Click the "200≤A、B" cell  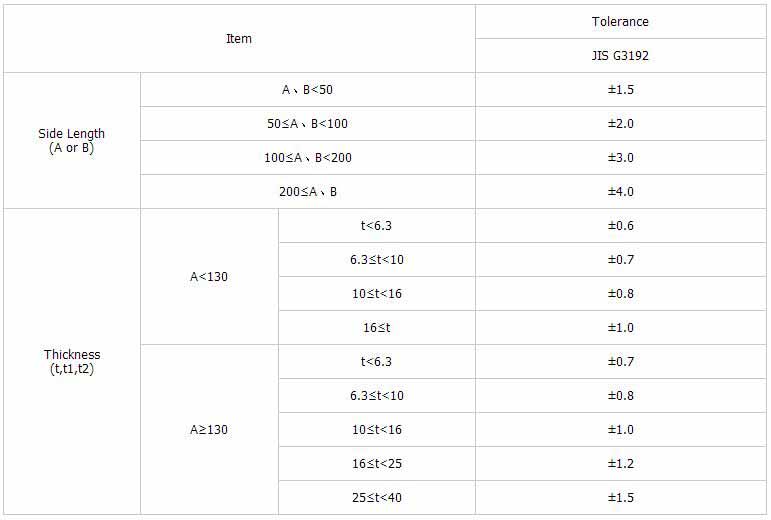(x=307, y=192)
